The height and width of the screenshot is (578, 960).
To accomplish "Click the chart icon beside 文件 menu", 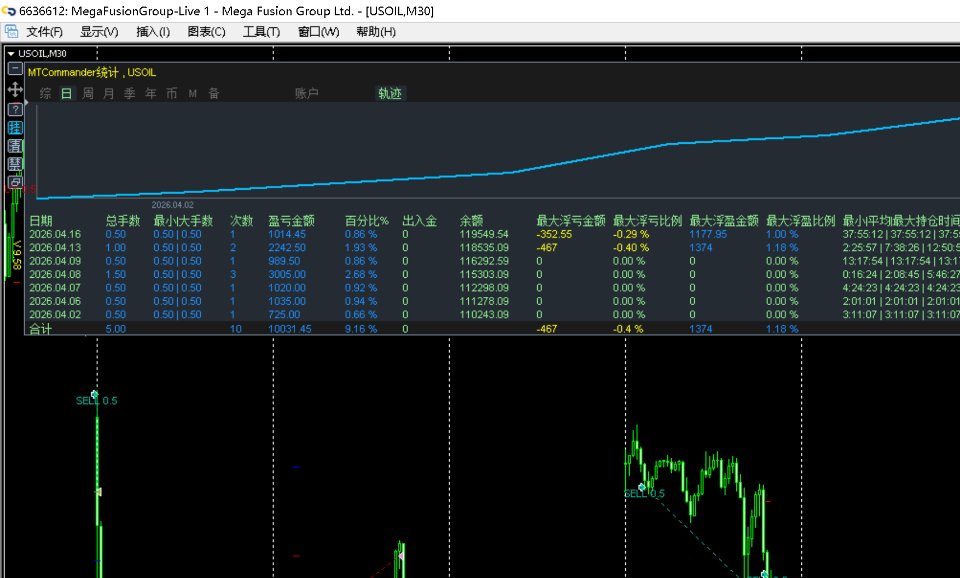I will point(12,30).
